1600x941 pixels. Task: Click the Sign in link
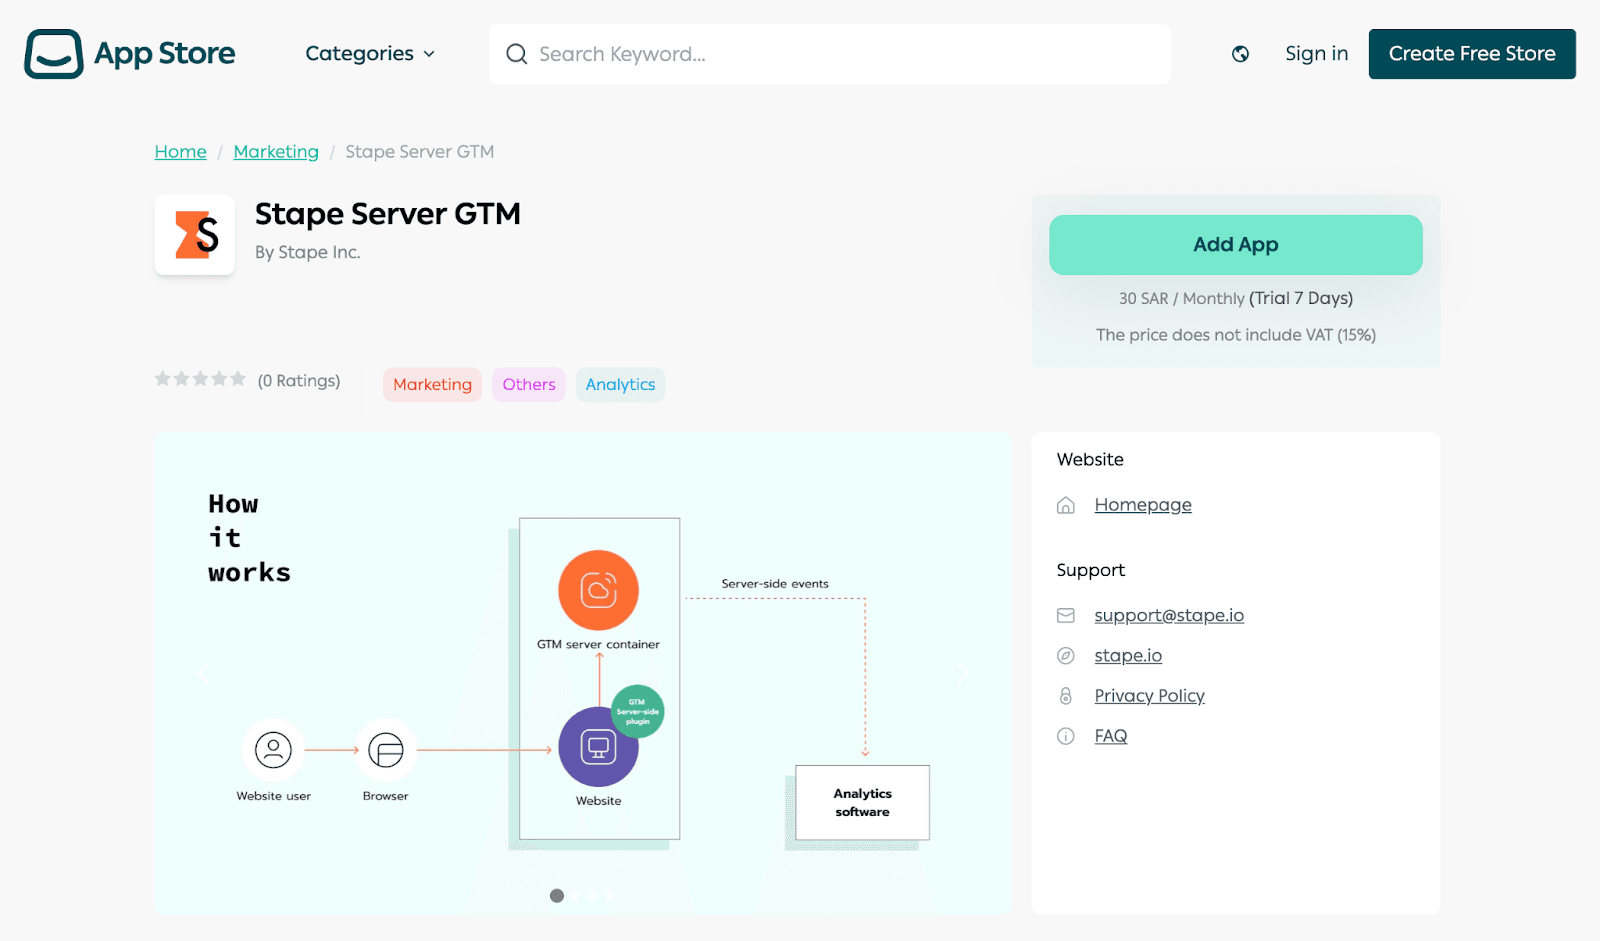click(x=1316, y=54)
